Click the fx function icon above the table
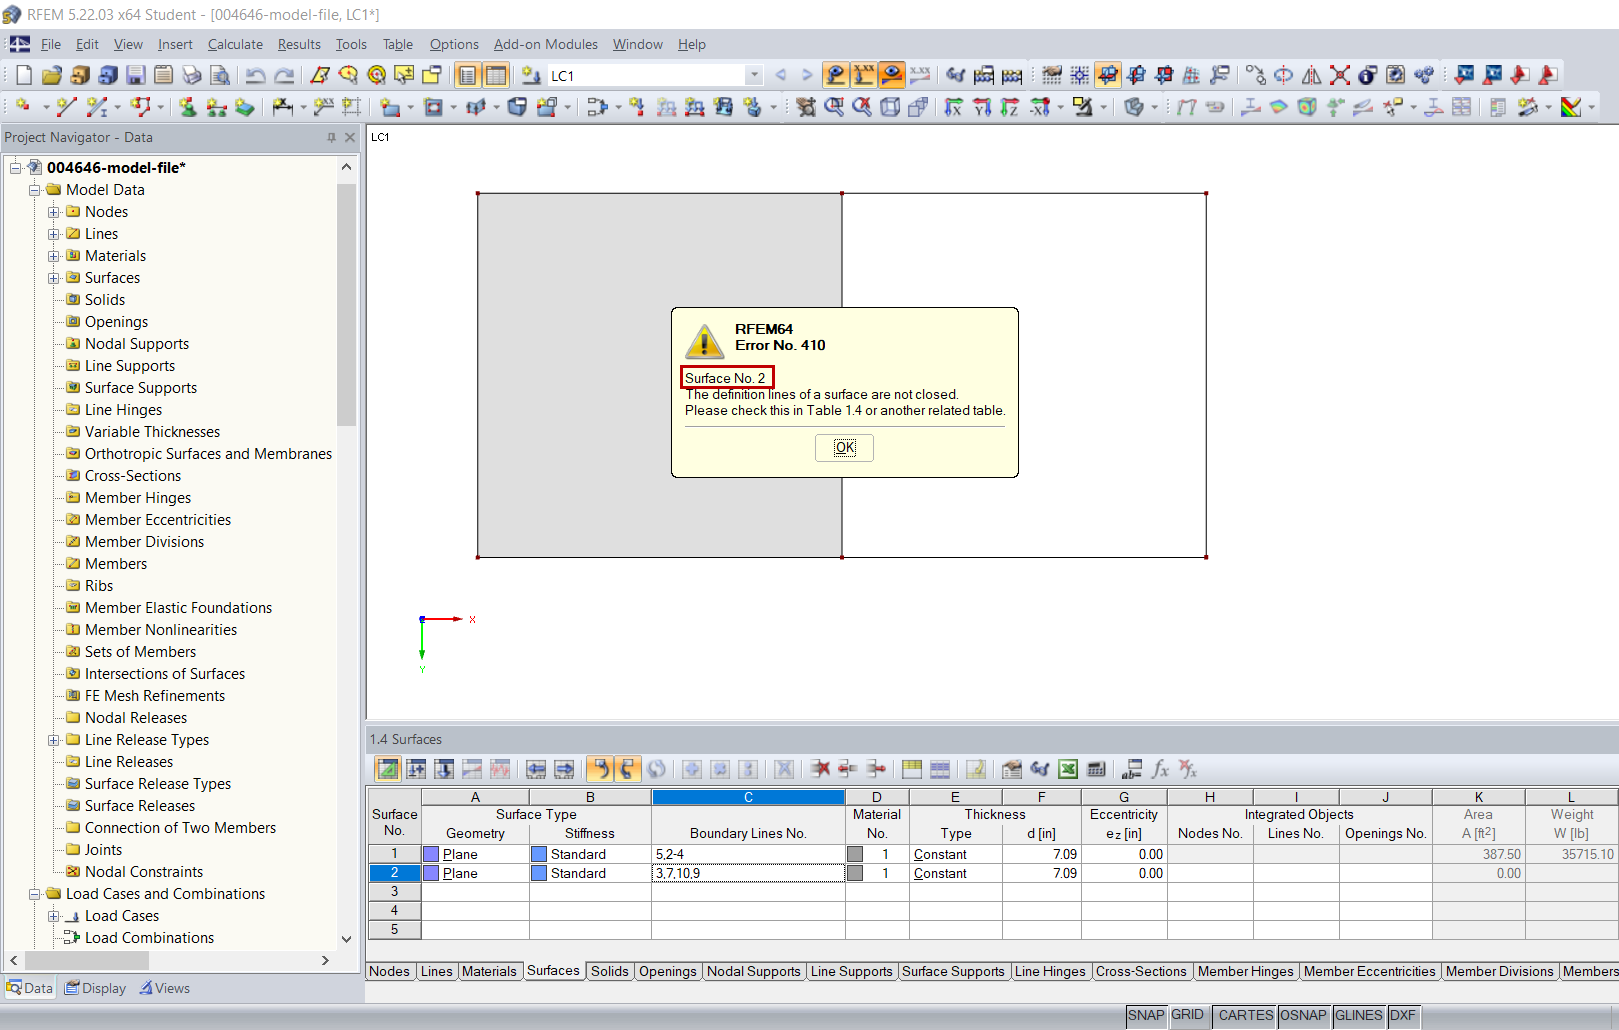 [1160, 769]
